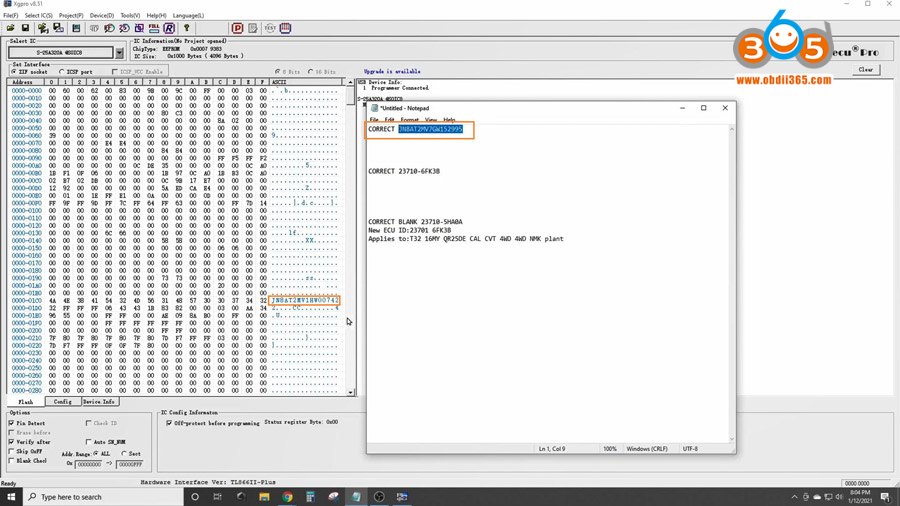Click Notepad line New ECU ID:23701 6FK3B
Viewport: 900px width, 506px height.
[409, 230]
